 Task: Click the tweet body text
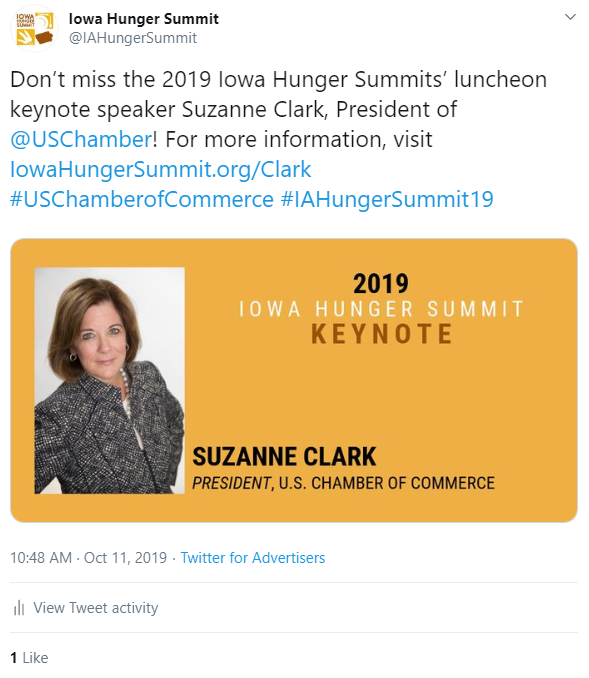click(x=278, y=139)
